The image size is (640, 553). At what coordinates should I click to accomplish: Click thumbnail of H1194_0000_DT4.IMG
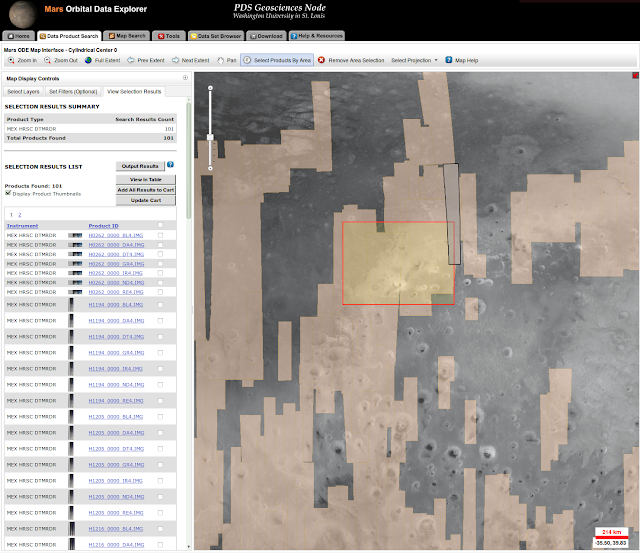(71, 337)
